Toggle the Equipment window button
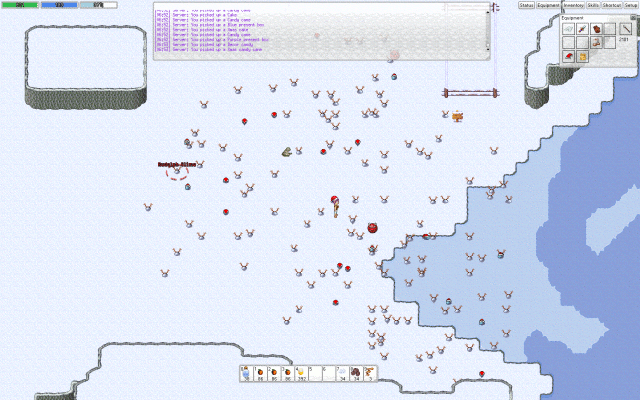 click(548, 5)
